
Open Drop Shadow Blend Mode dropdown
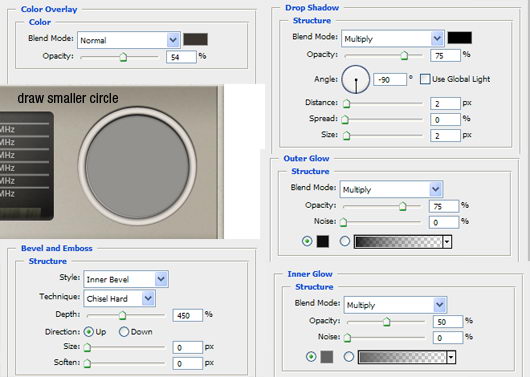click(393, 39)
